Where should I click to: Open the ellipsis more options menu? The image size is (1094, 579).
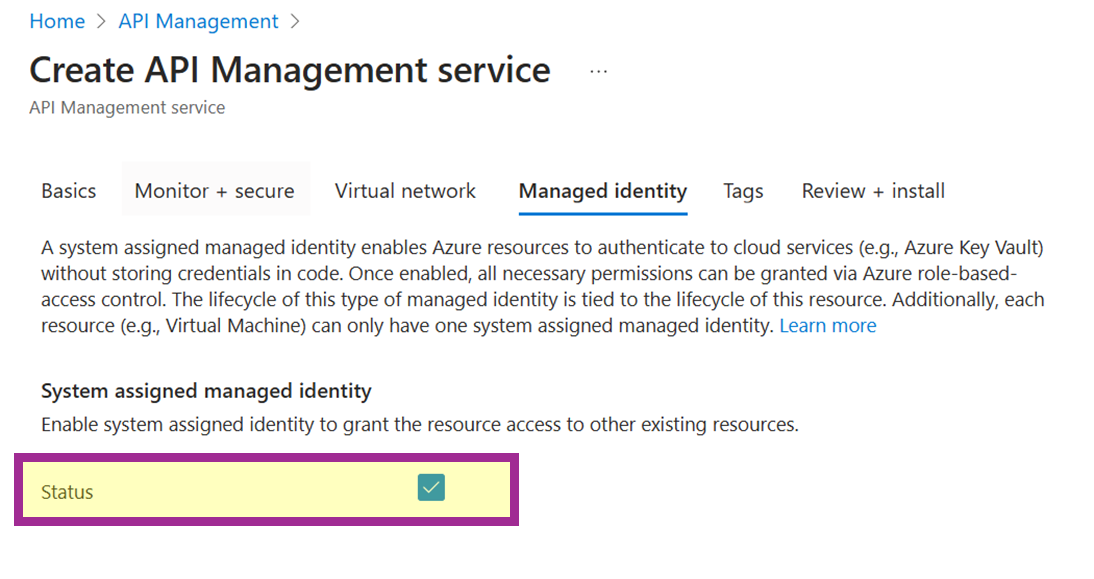point(598,72)
